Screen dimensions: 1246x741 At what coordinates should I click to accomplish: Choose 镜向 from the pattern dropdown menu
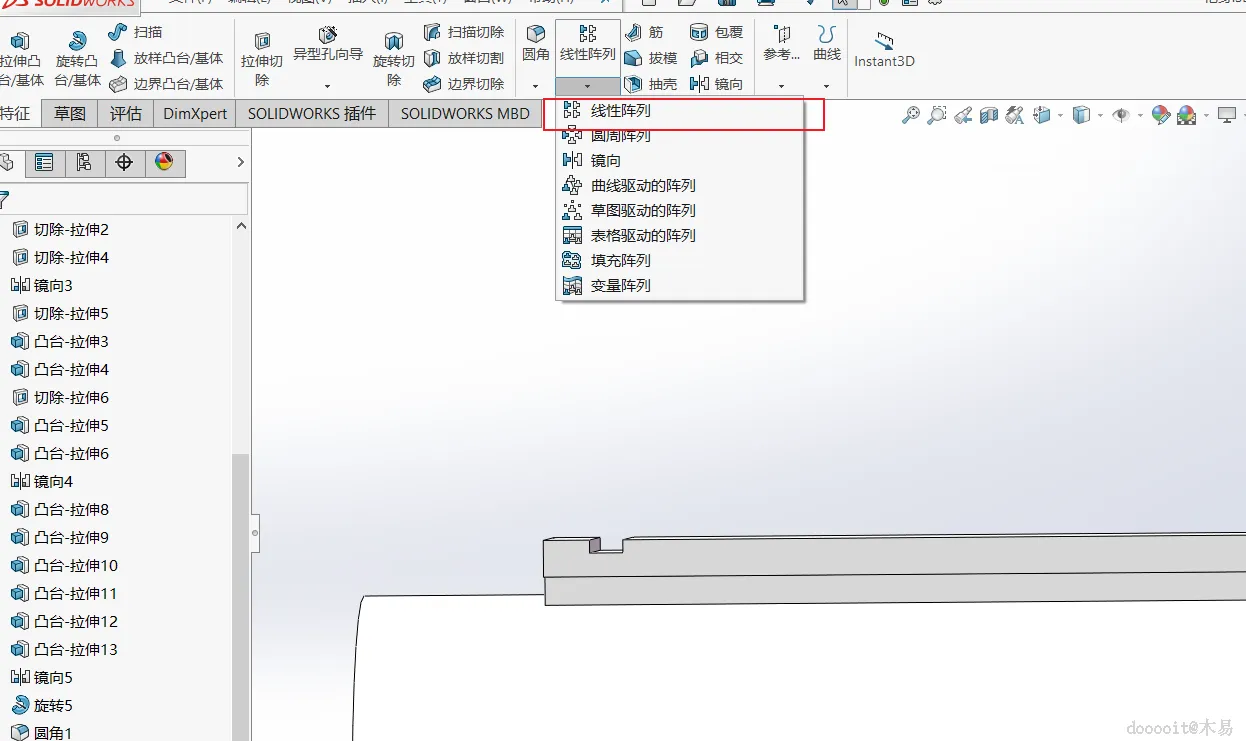coord(680,160)
